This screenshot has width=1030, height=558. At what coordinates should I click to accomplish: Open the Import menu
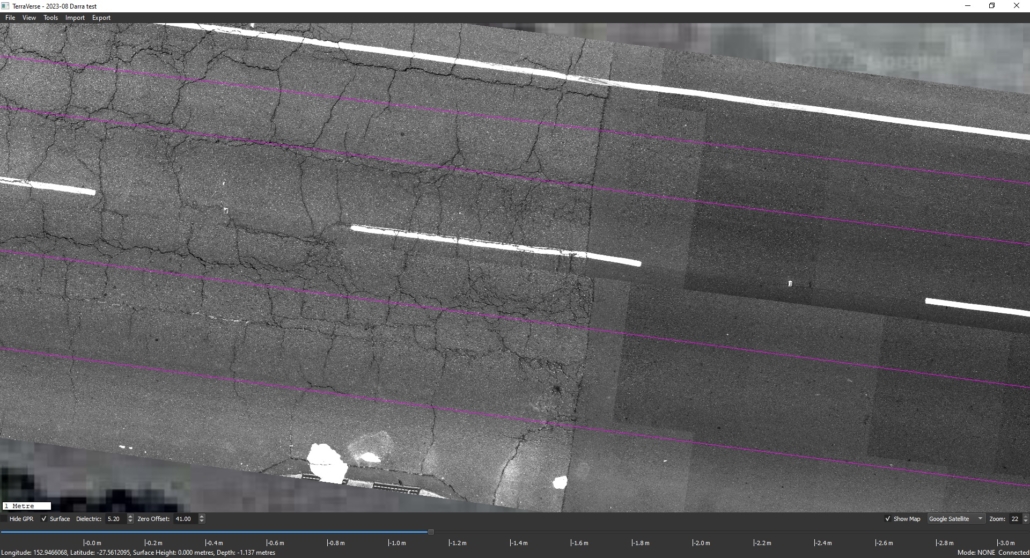[75, 18]
